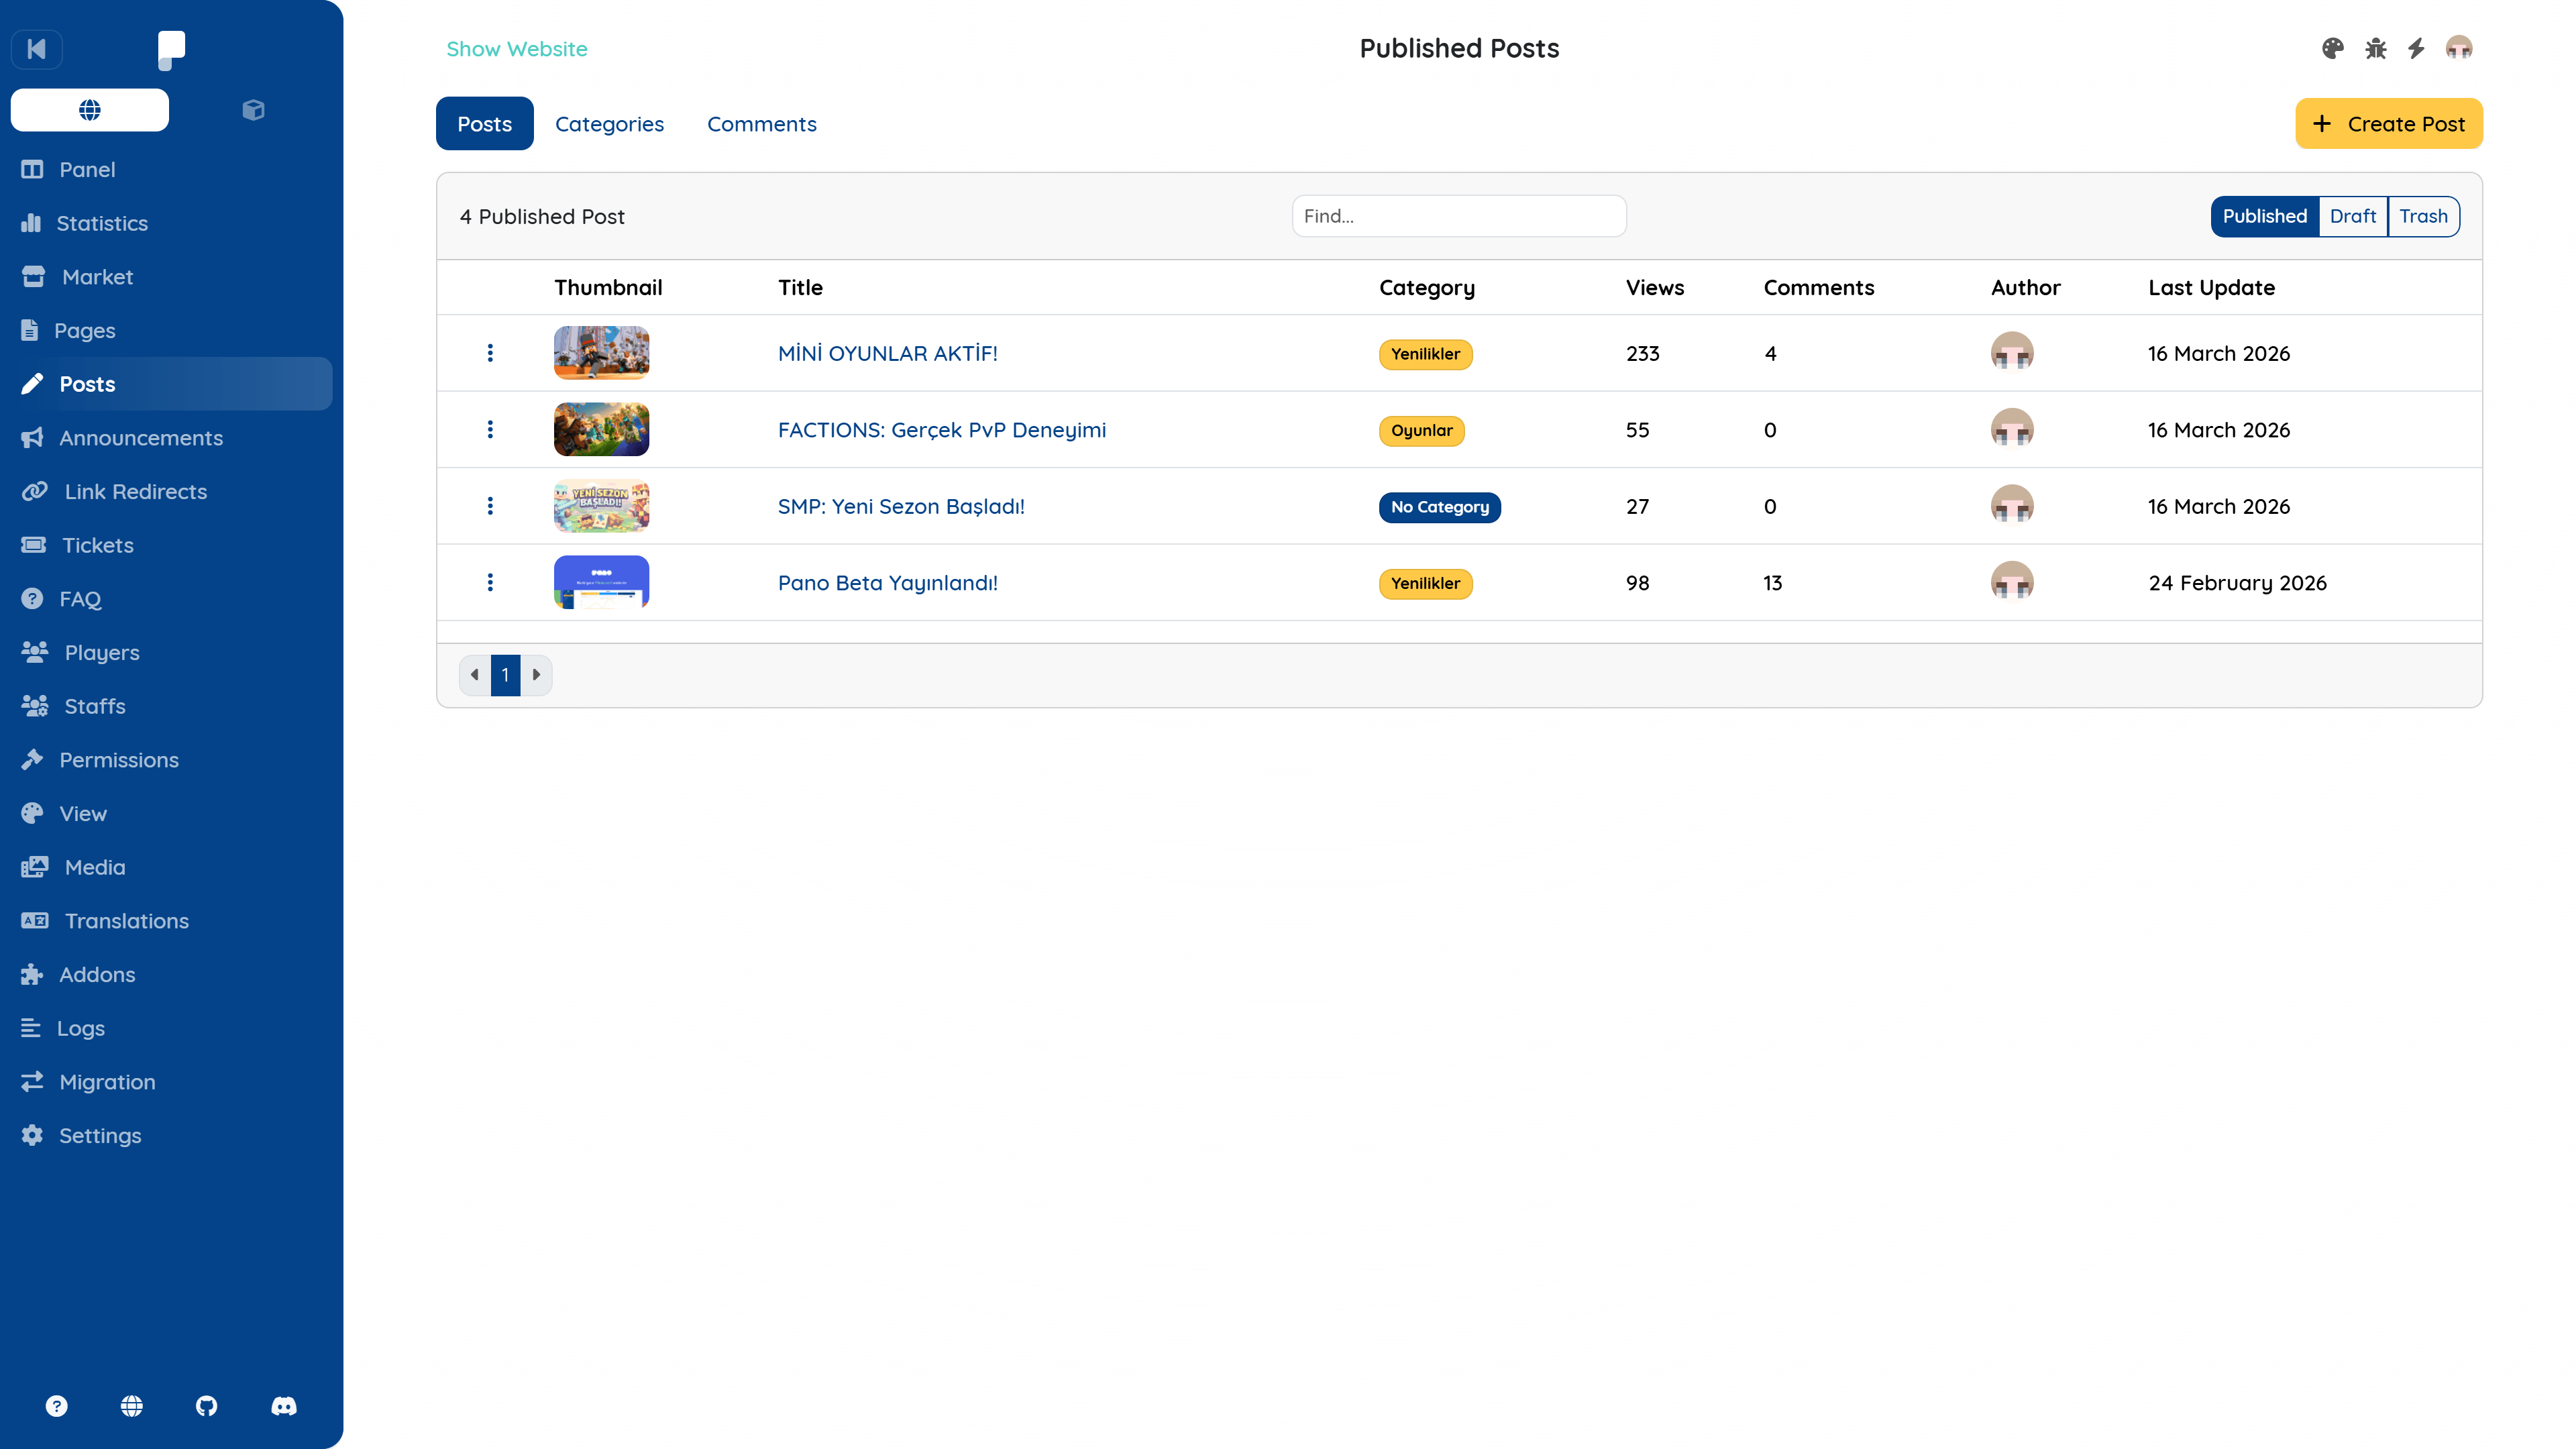Click the theme palette icon in top bar
The height and width of the screenshot is (1449, 2576).
[x=2332, y=48]
